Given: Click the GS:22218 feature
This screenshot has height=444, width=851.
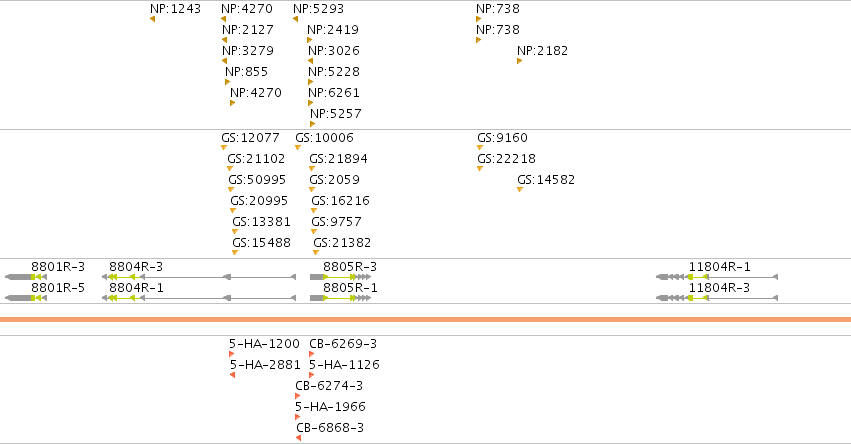Looking at the screenshot, I should coord(480,169).
